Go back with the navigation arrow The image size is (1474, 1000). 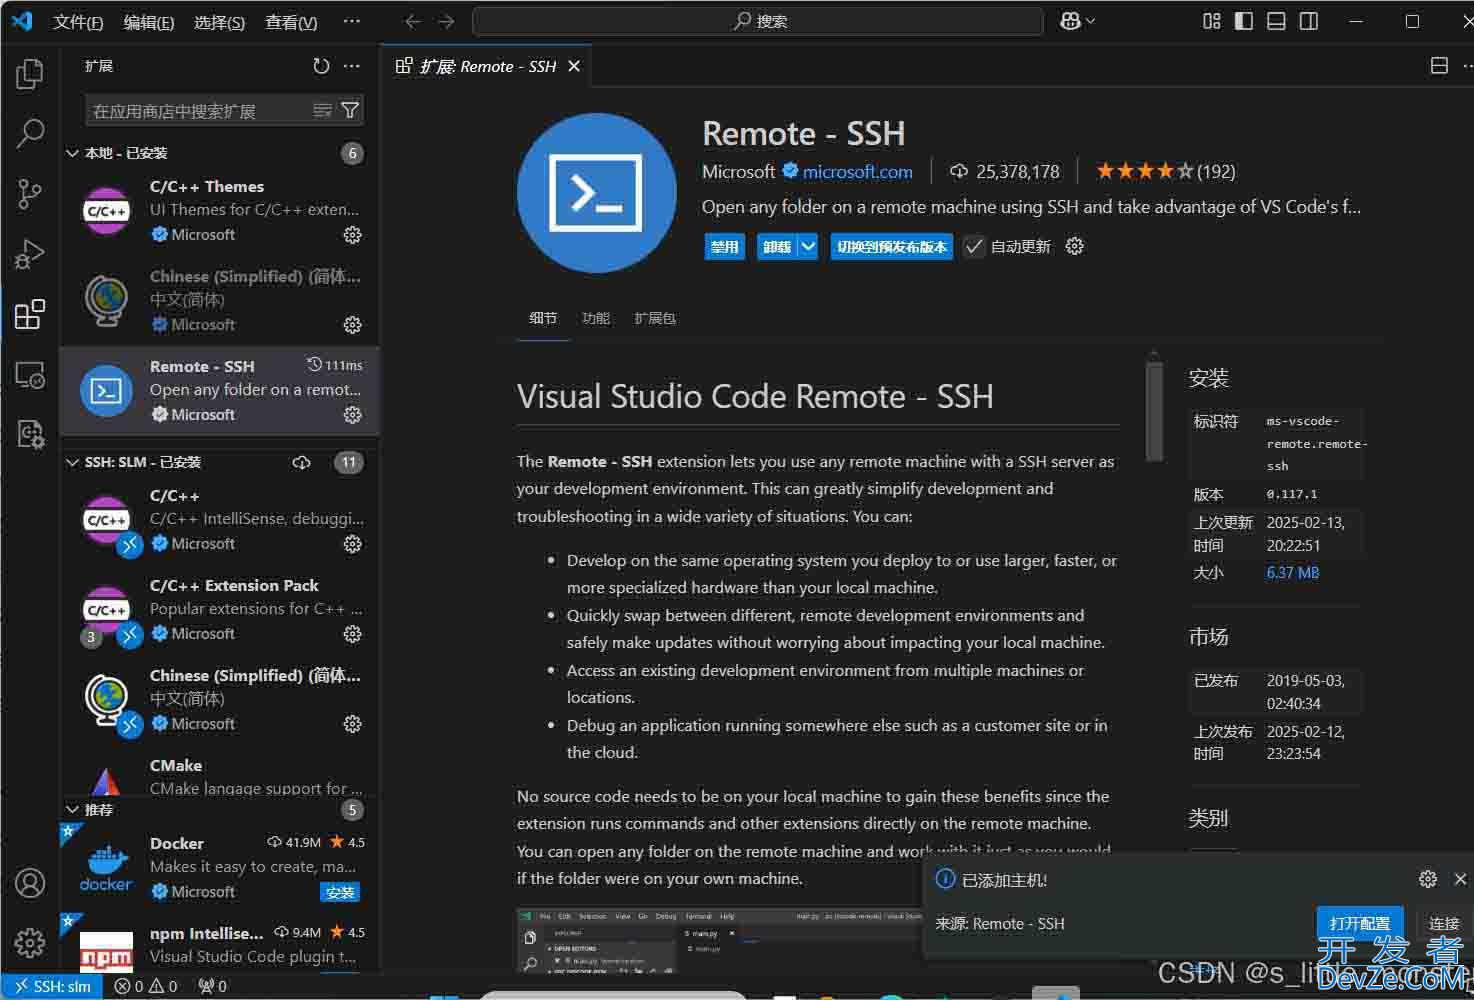pos(413,21)
